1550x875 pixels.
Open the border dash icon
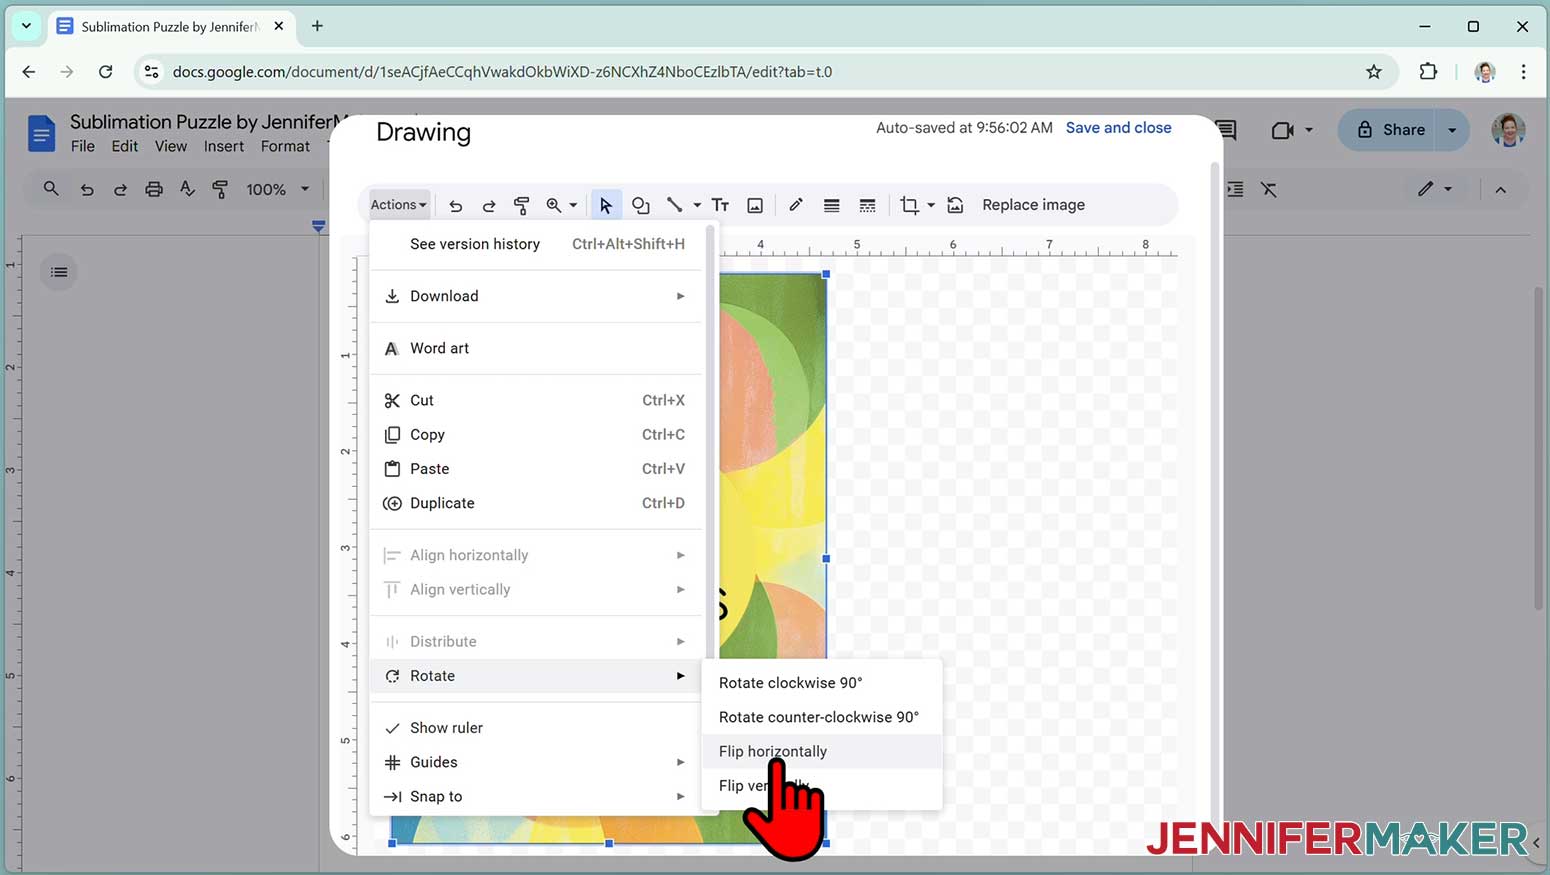867,205
